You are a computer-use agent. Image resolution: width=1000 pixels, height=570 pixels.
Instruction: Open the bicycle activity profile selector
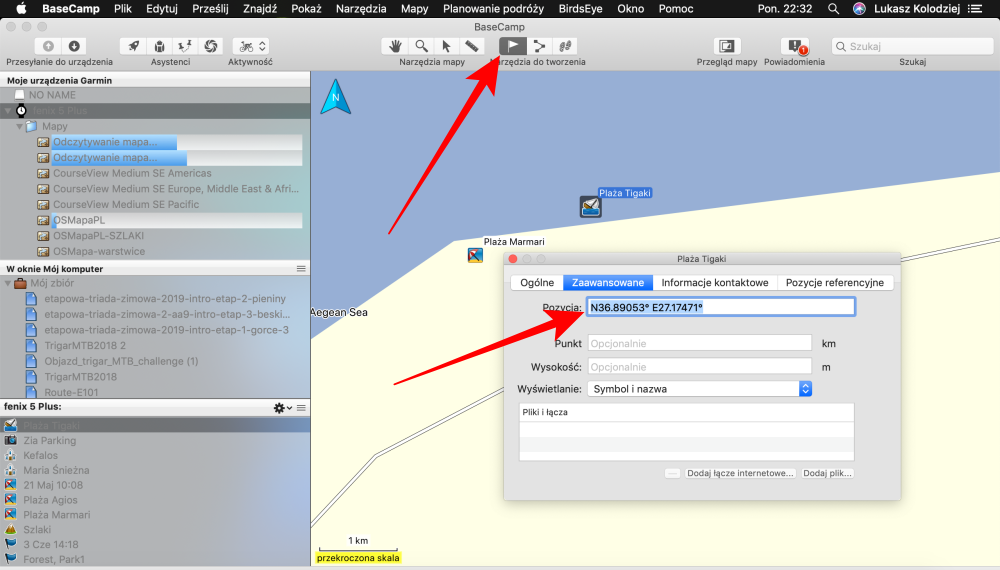pos(251,46)
